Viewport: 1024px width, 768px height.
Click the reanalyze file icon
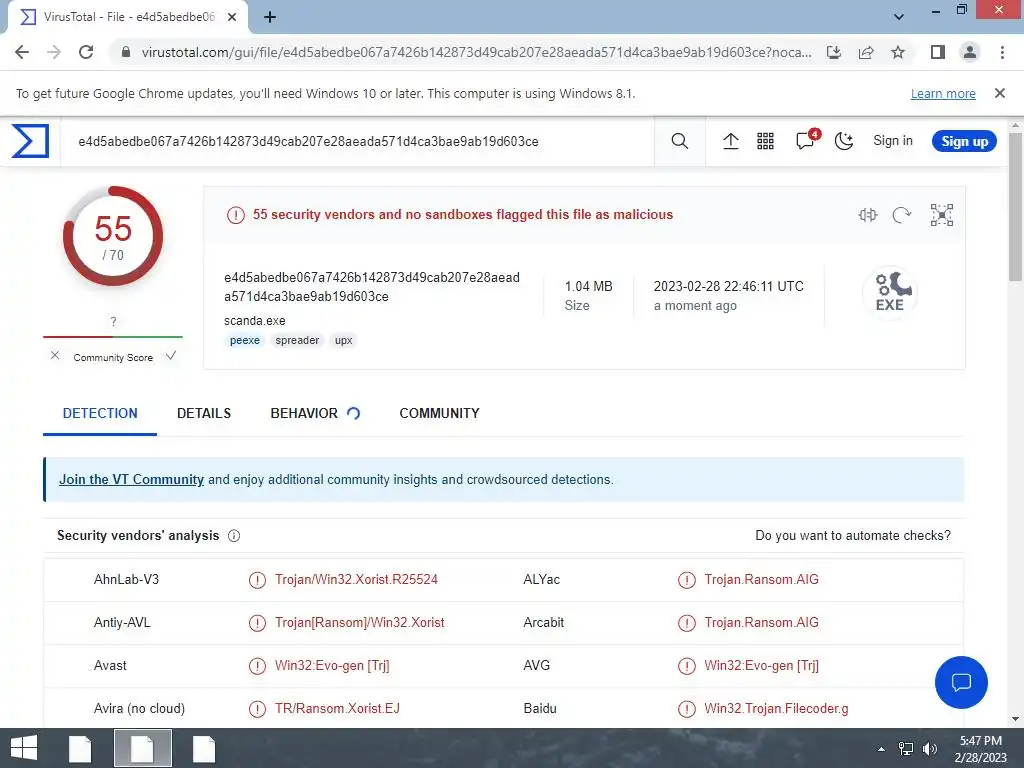click(x=901, y=215)
